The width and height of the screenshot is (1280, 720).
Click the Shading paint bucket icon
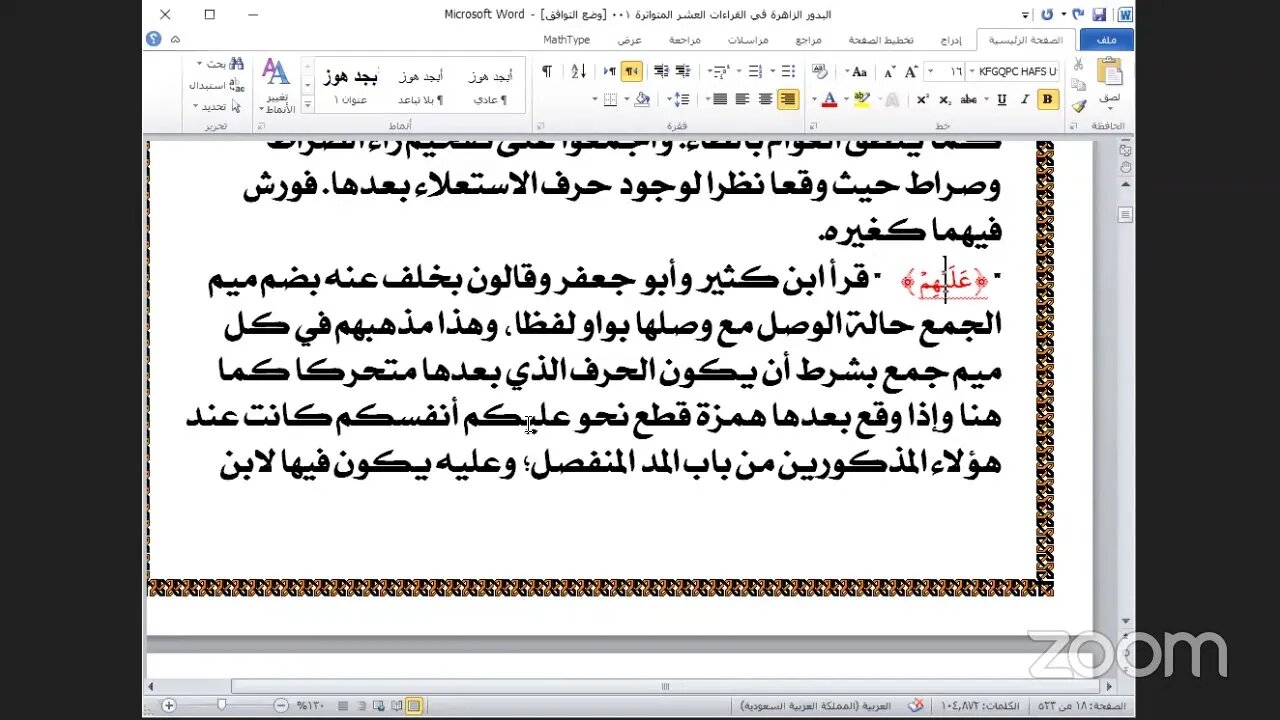point(642,99)
